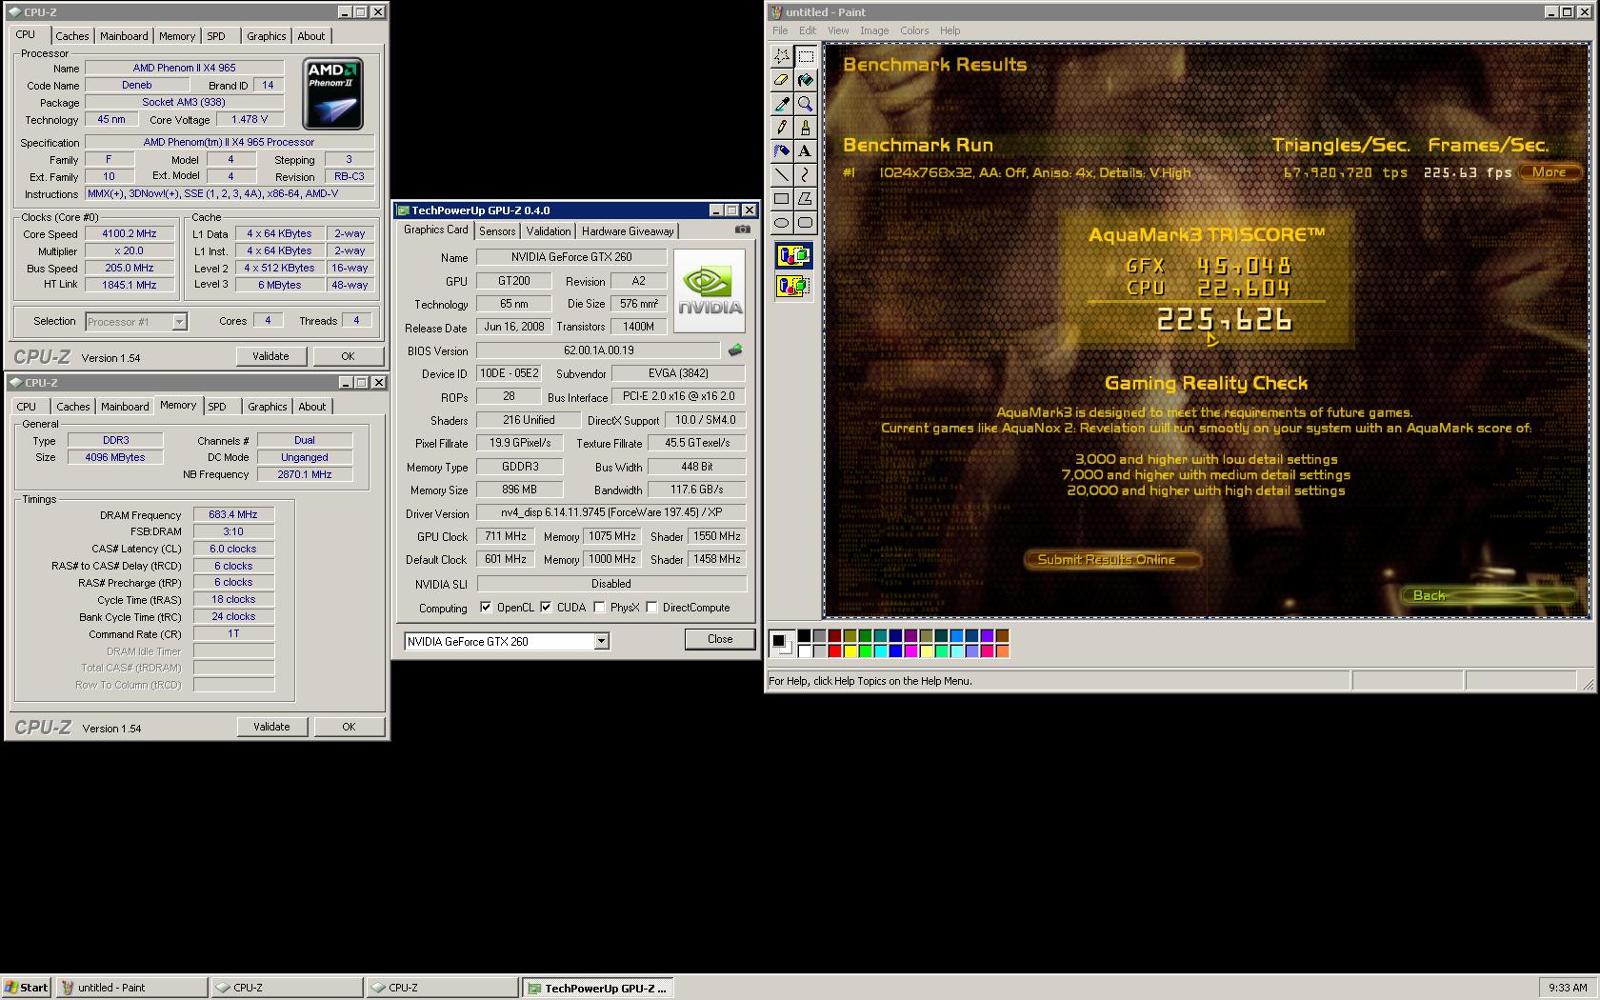Image resolution: width=1600 pixels, height=1000 pixels.
Task: Toggle the DirectCompute checkbox in GPU-Z
Action: pos(651,607)
